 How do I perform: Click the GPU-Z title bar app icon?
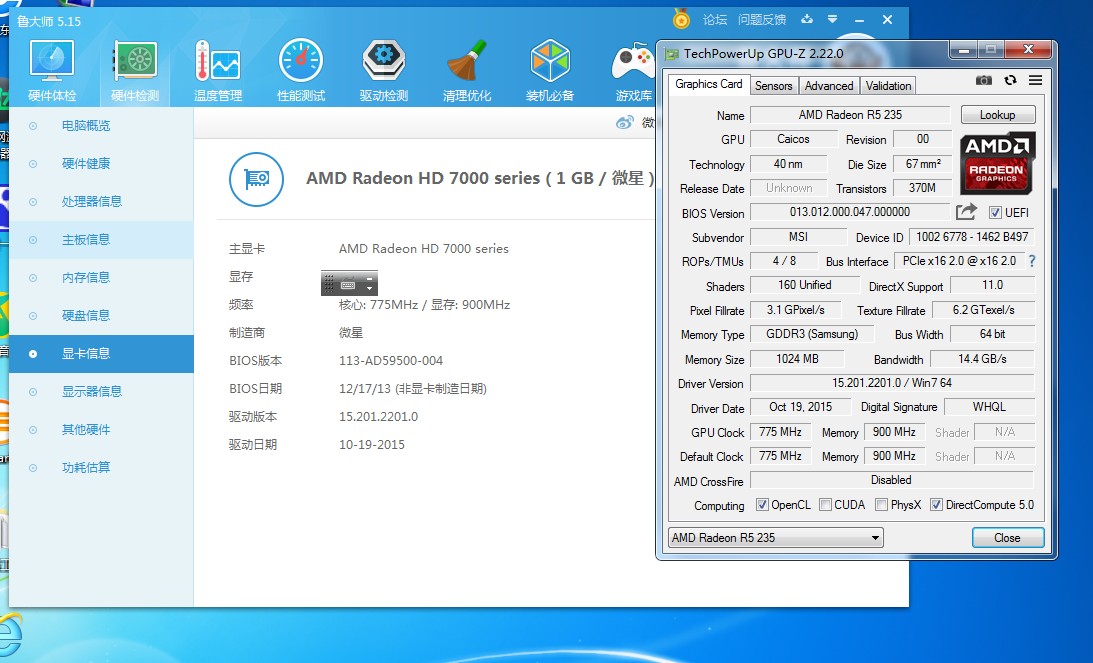(x=671, y=54)
